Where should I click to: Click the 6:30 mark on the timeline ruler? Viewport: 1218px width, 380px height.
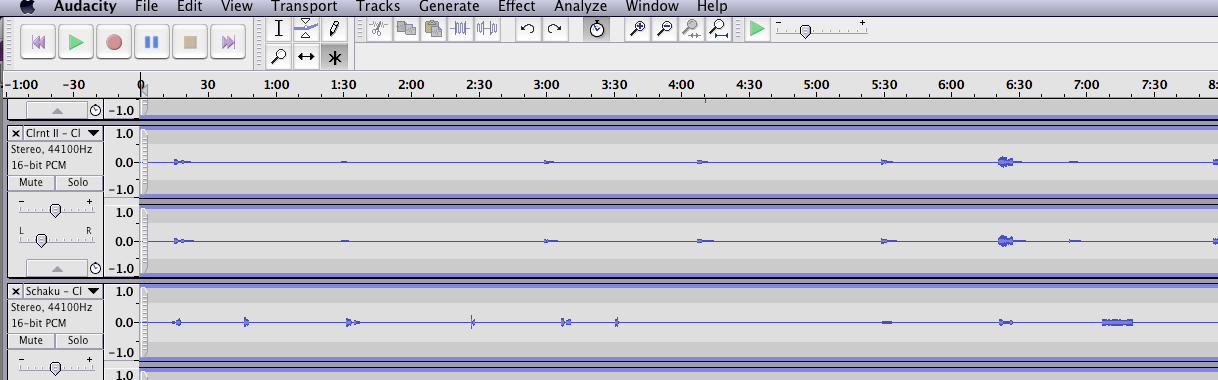click(x=1018, y=85)
